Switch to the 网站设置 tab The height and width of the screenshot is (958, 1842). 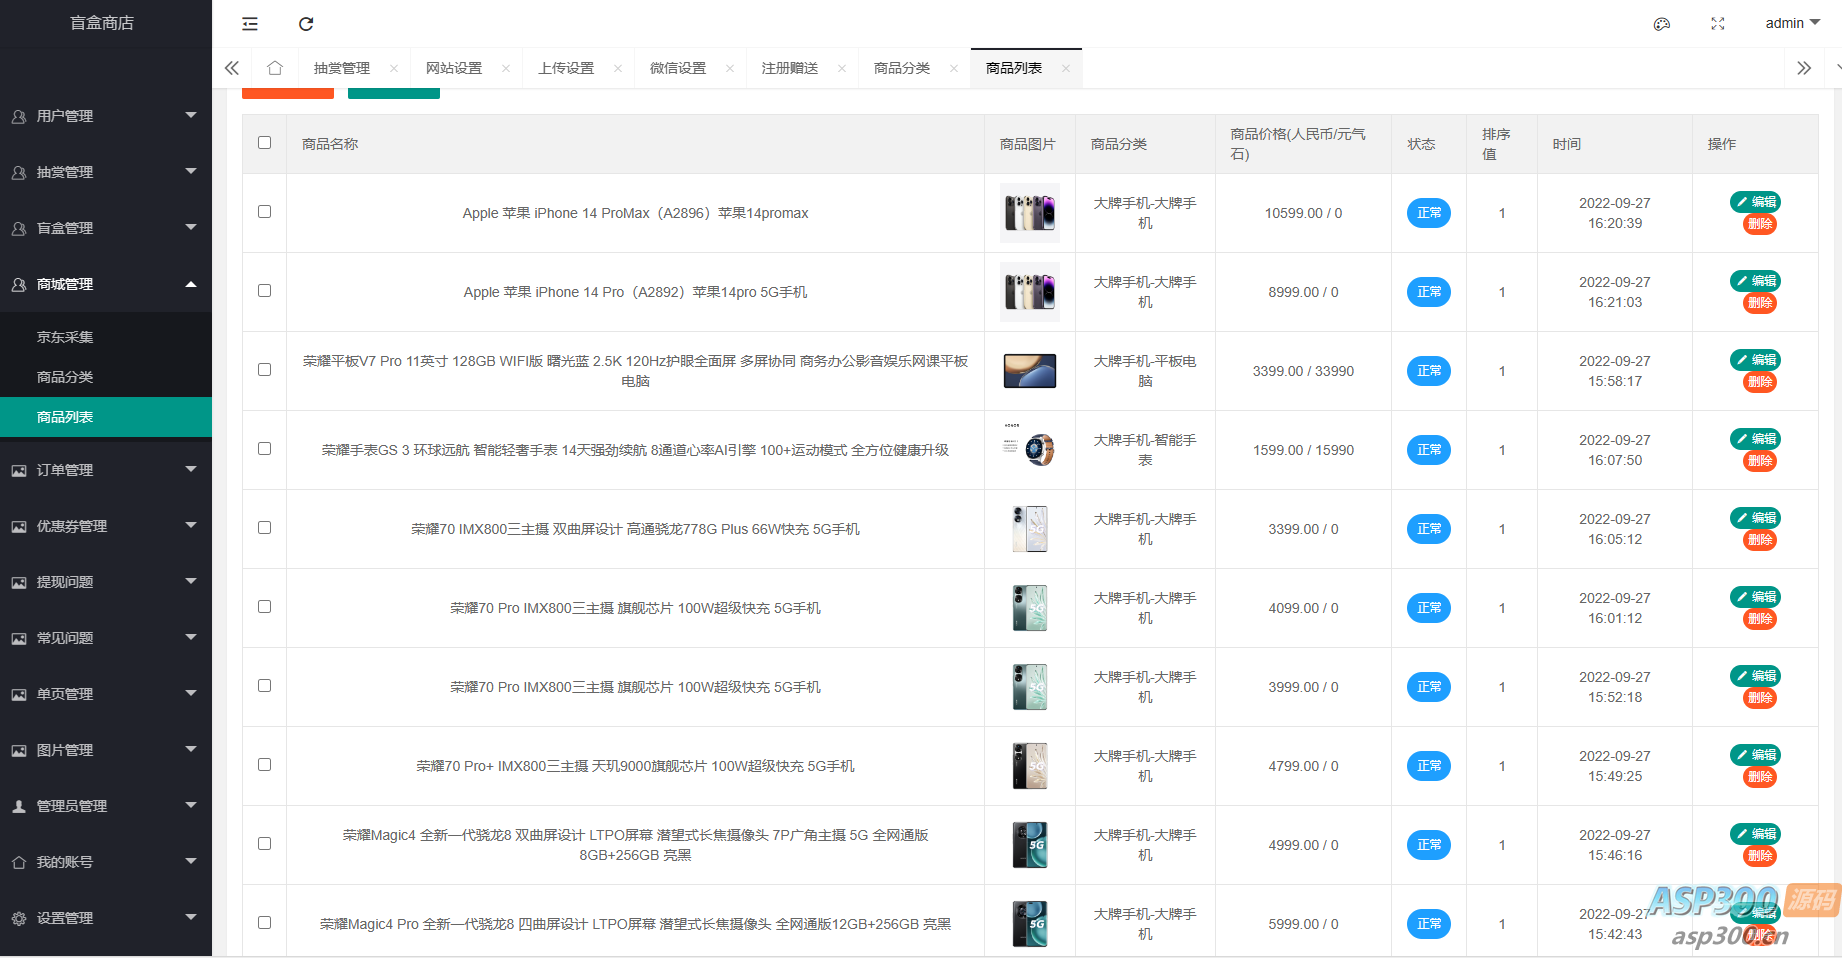454,68
